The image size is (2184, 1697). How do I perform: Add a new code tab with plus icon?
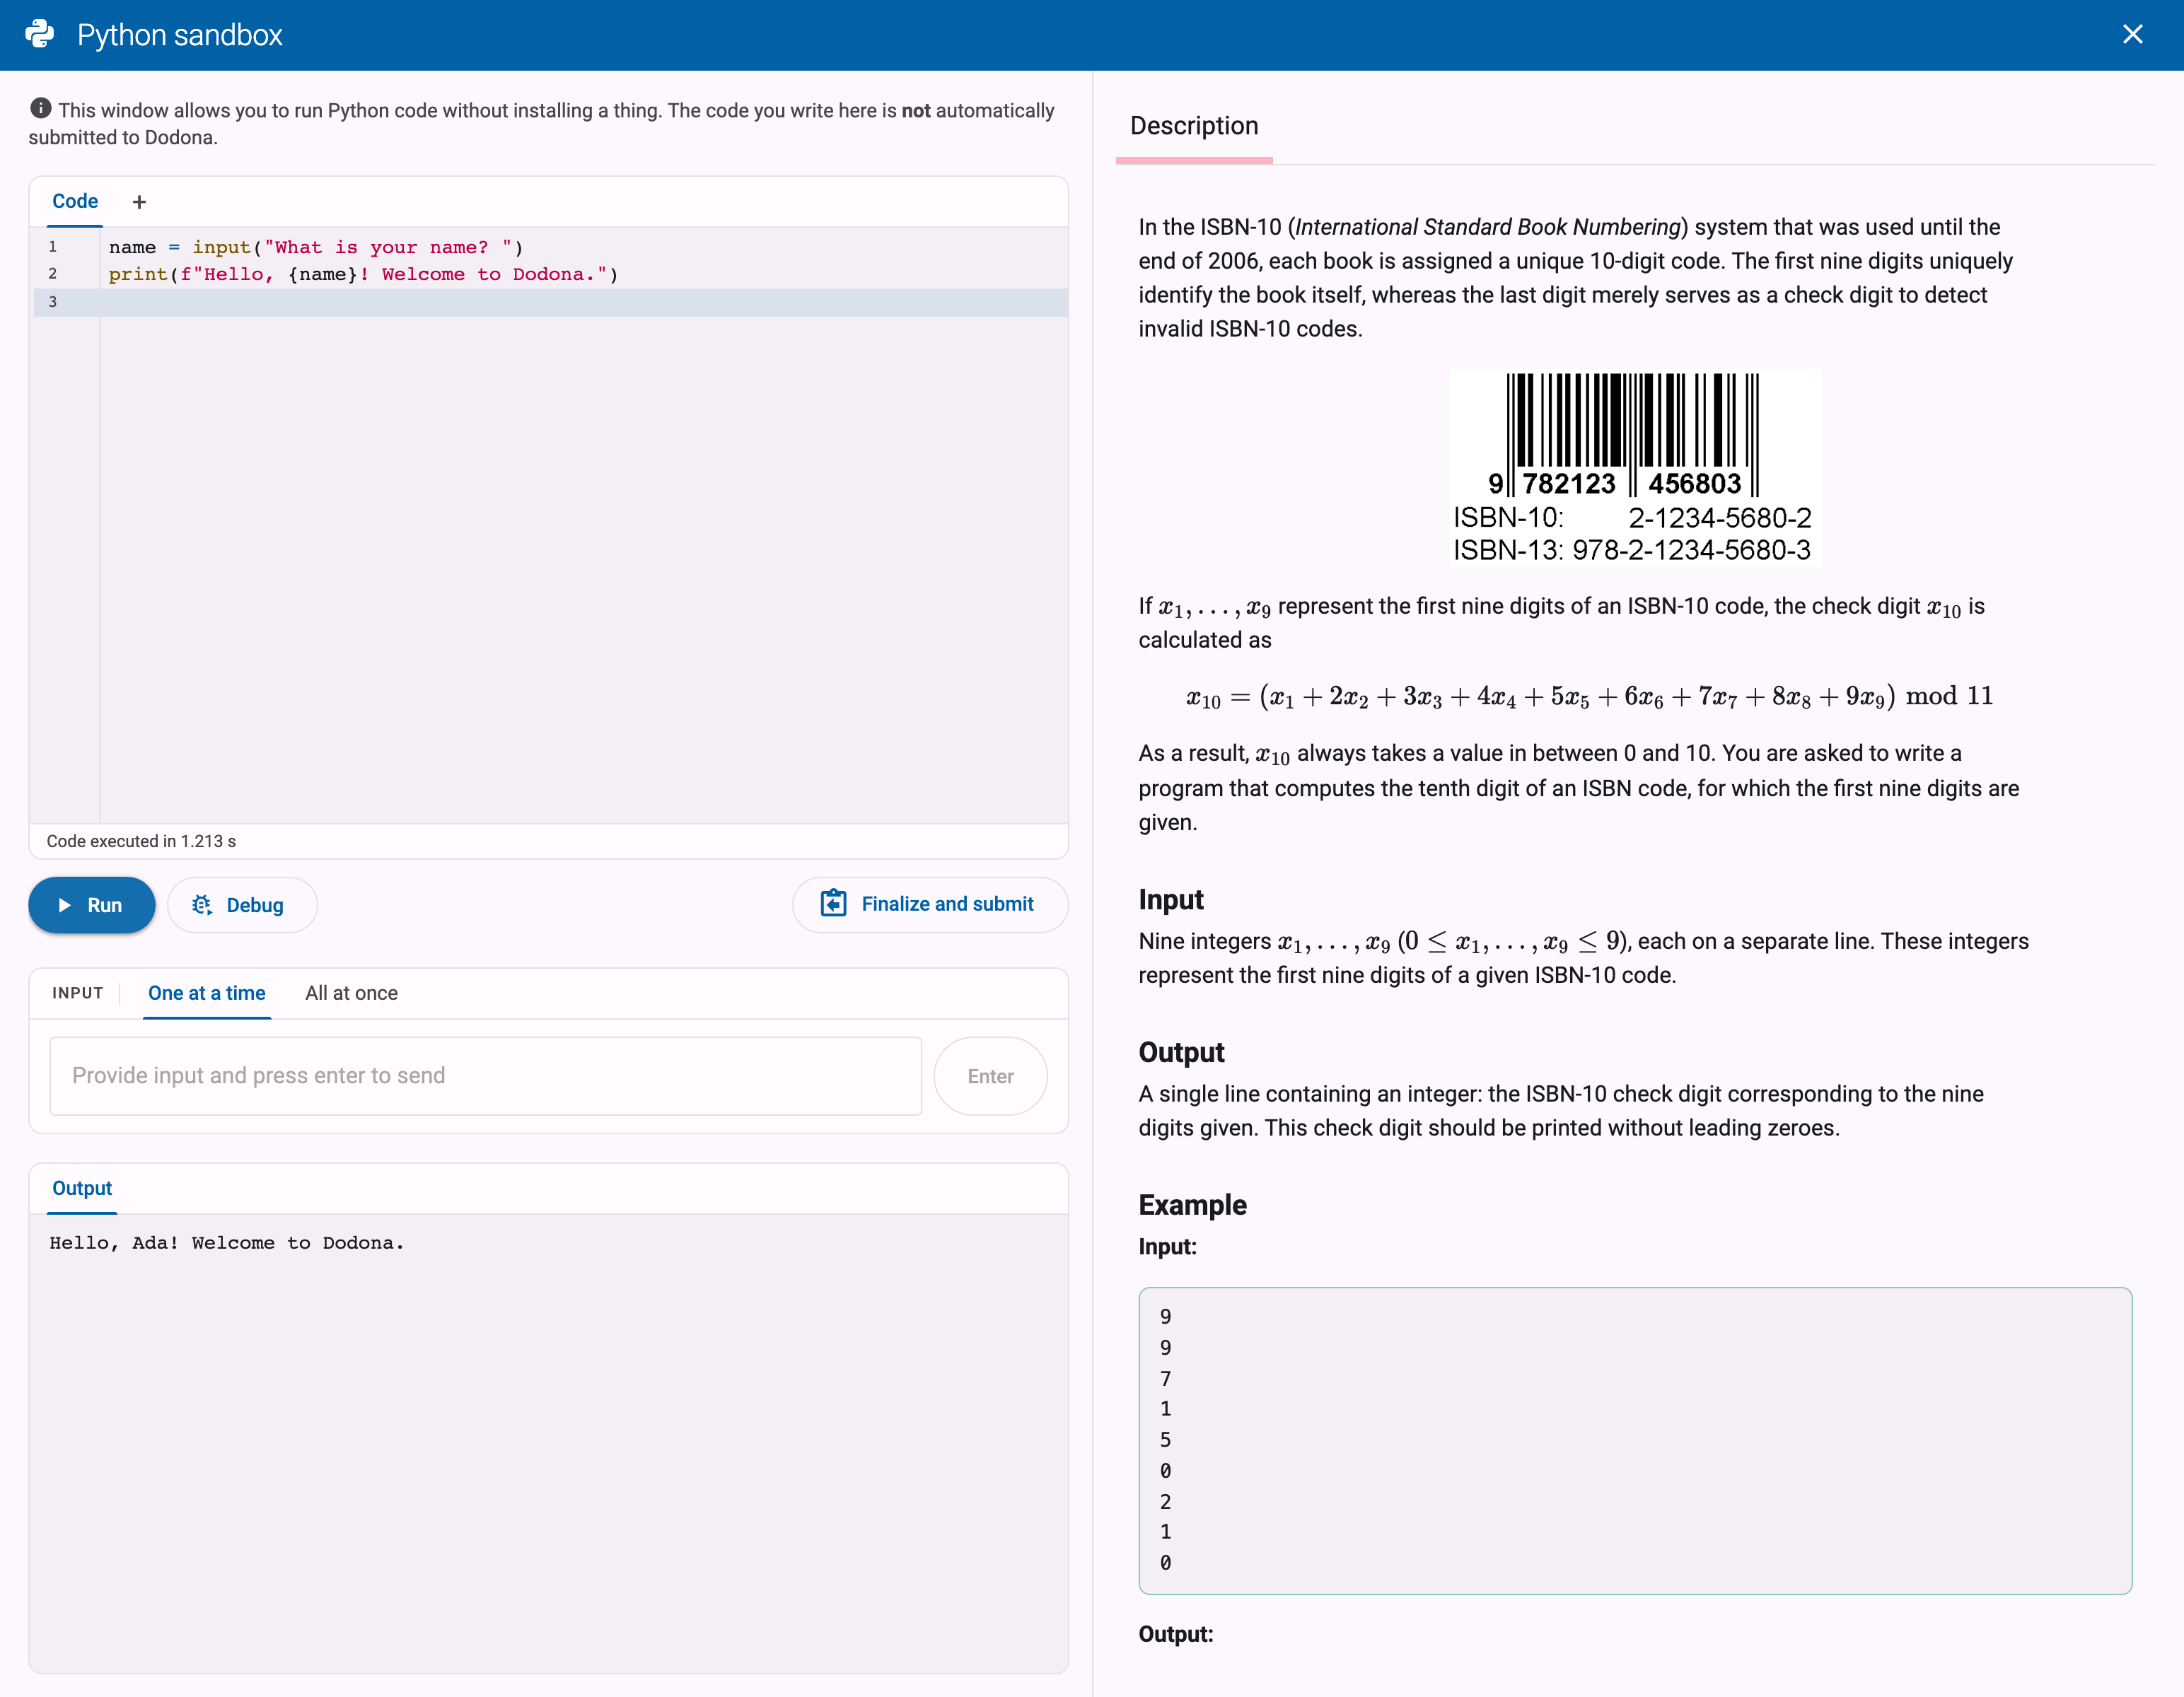(x=139, y=202)
